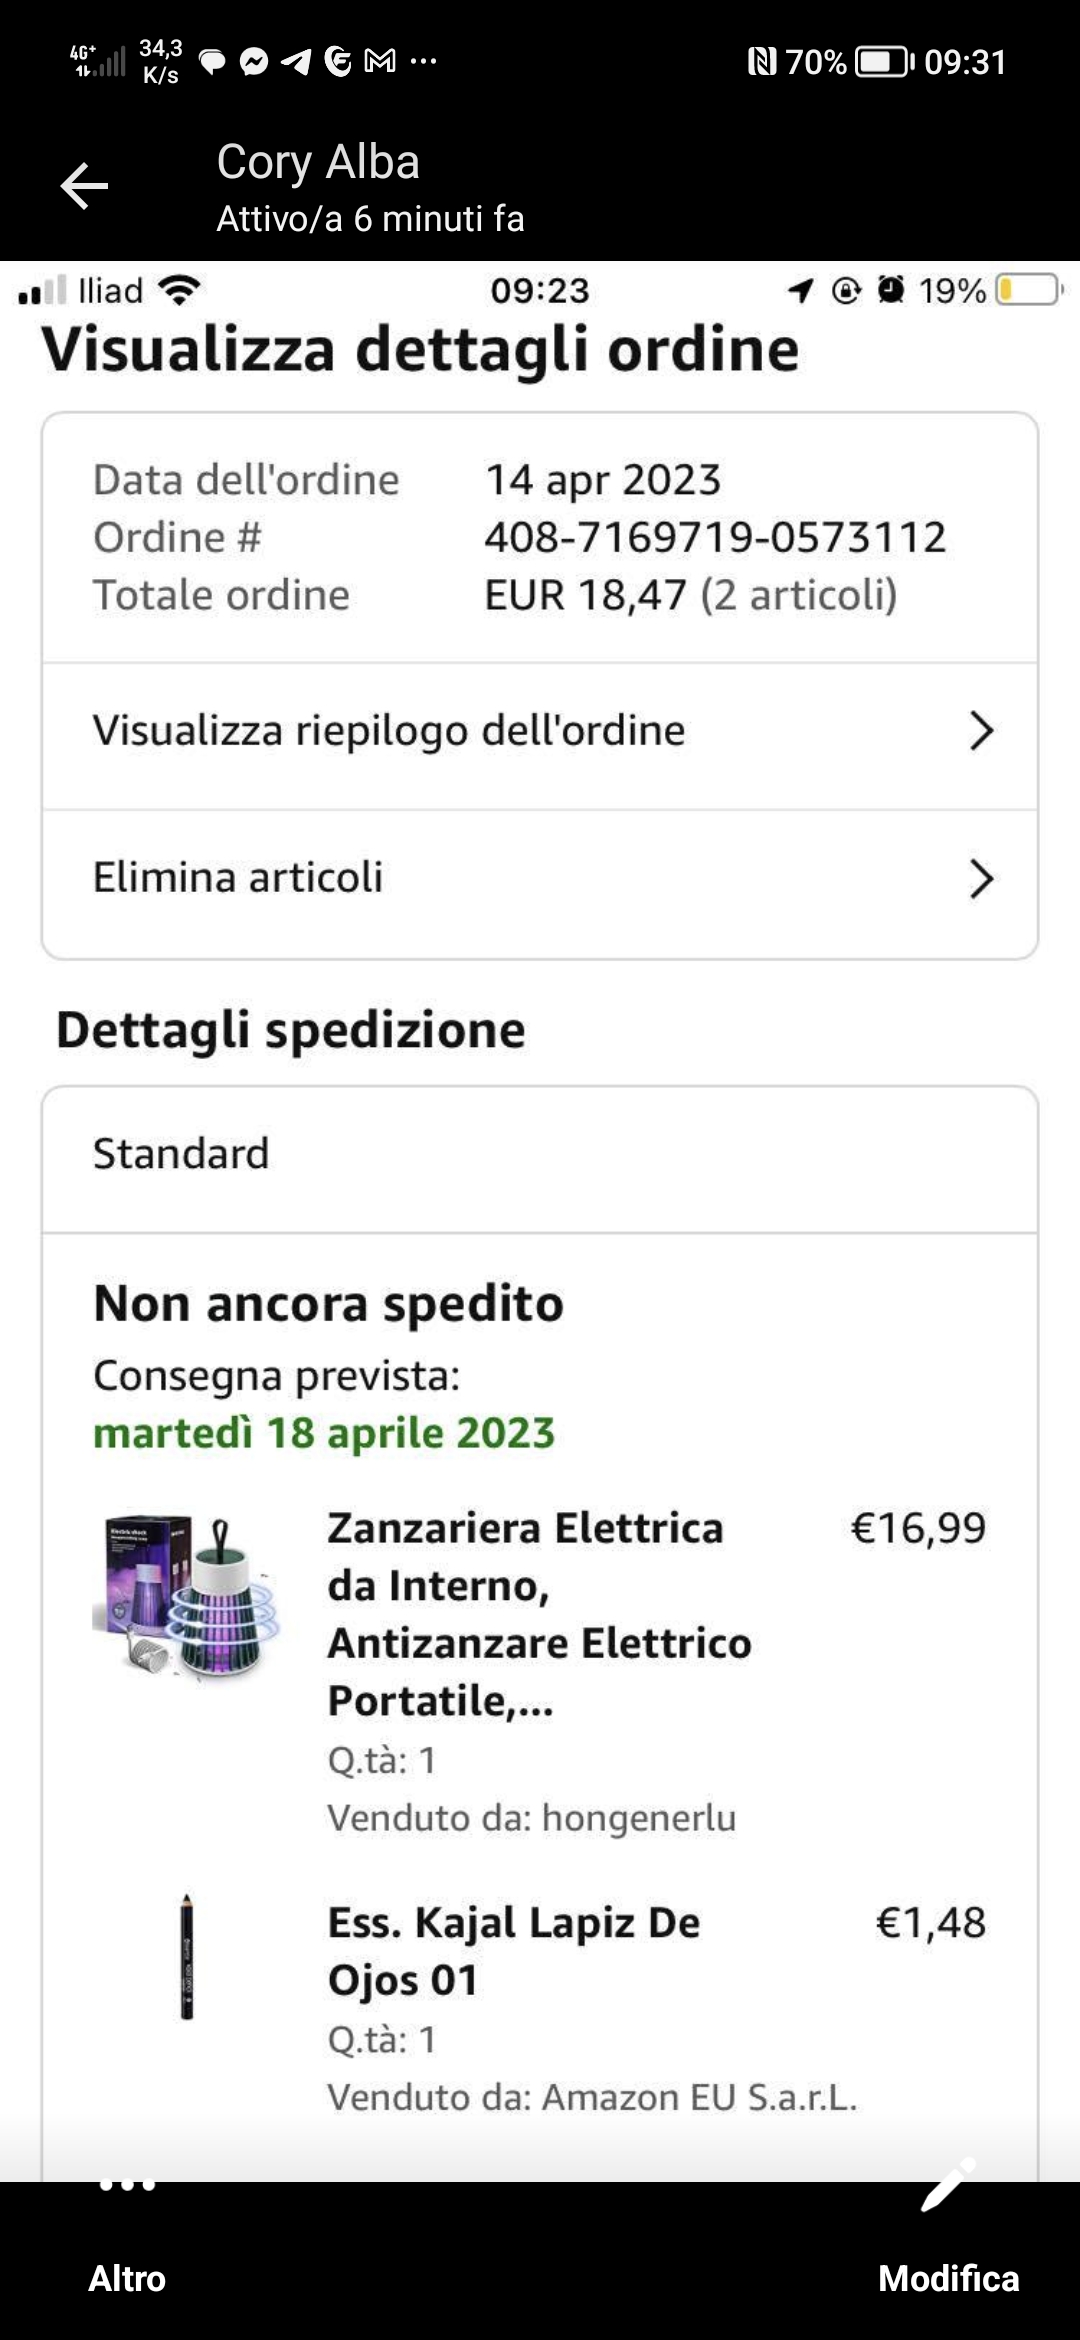Open the kajal pencil product thumbnail
1080x2340 pixels.
(x=186, y=1957)
